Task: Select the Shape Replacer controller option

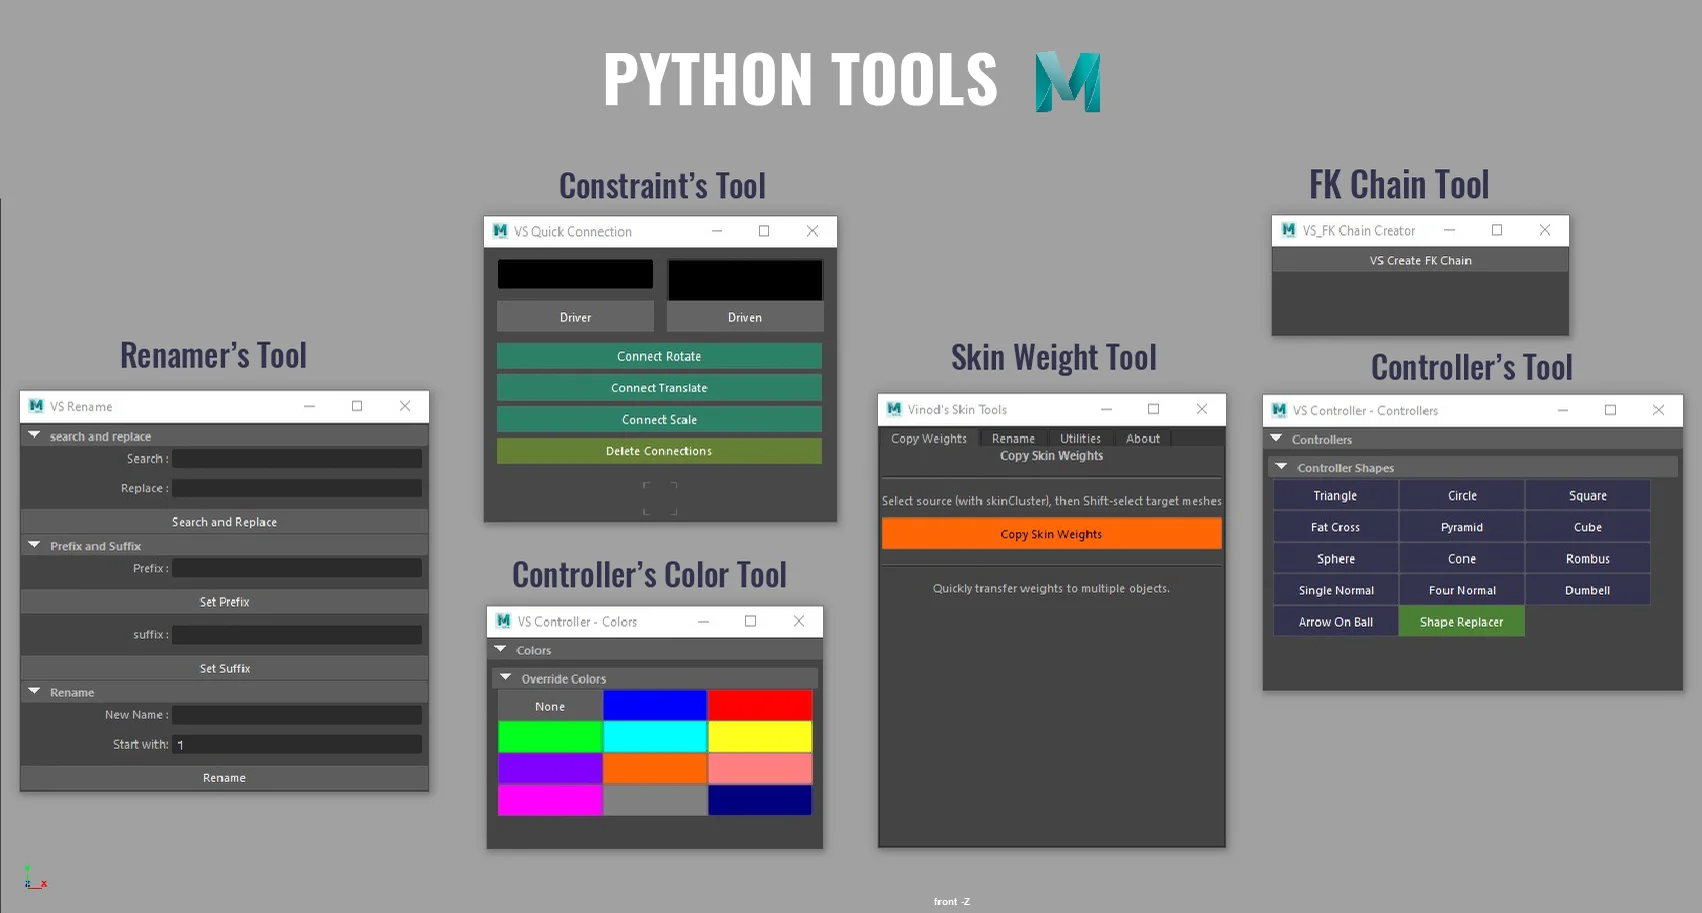Action: [1461, 621]
